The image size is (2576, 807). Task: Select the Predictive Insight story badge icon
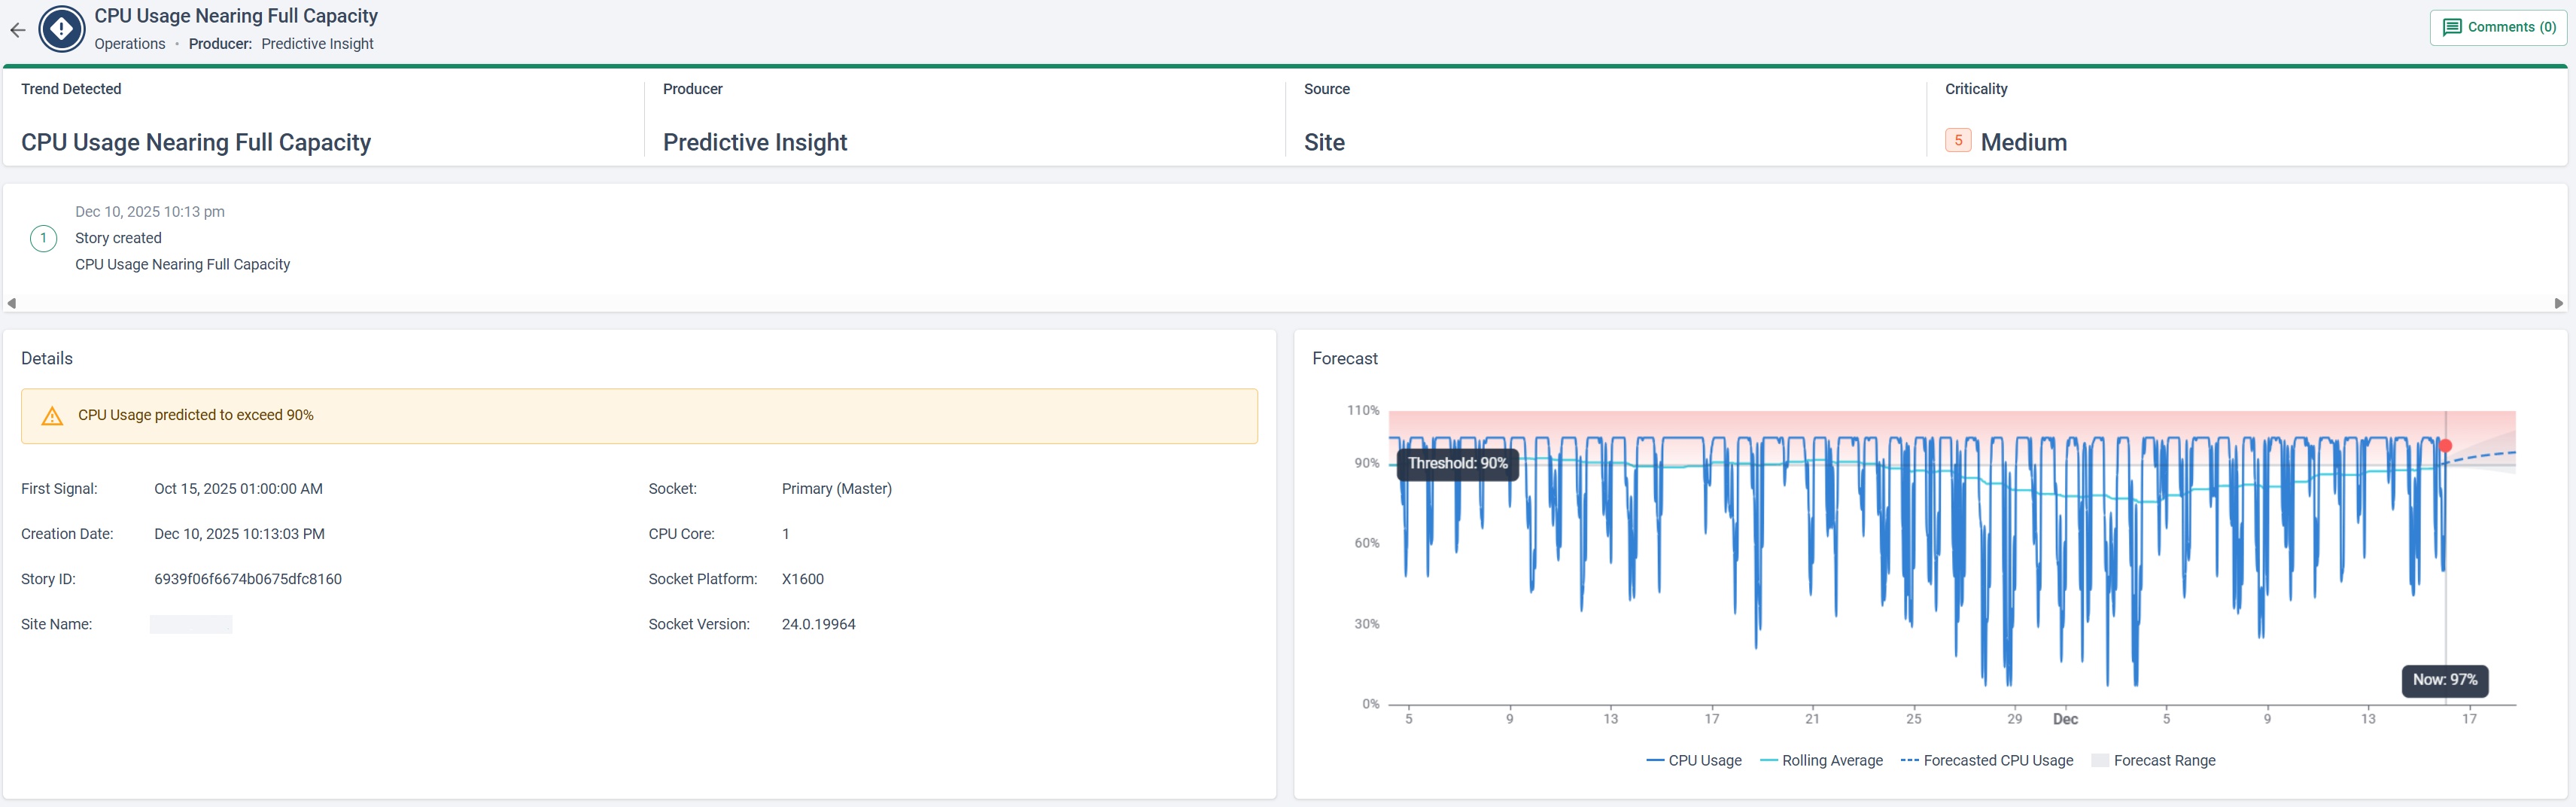61,29
